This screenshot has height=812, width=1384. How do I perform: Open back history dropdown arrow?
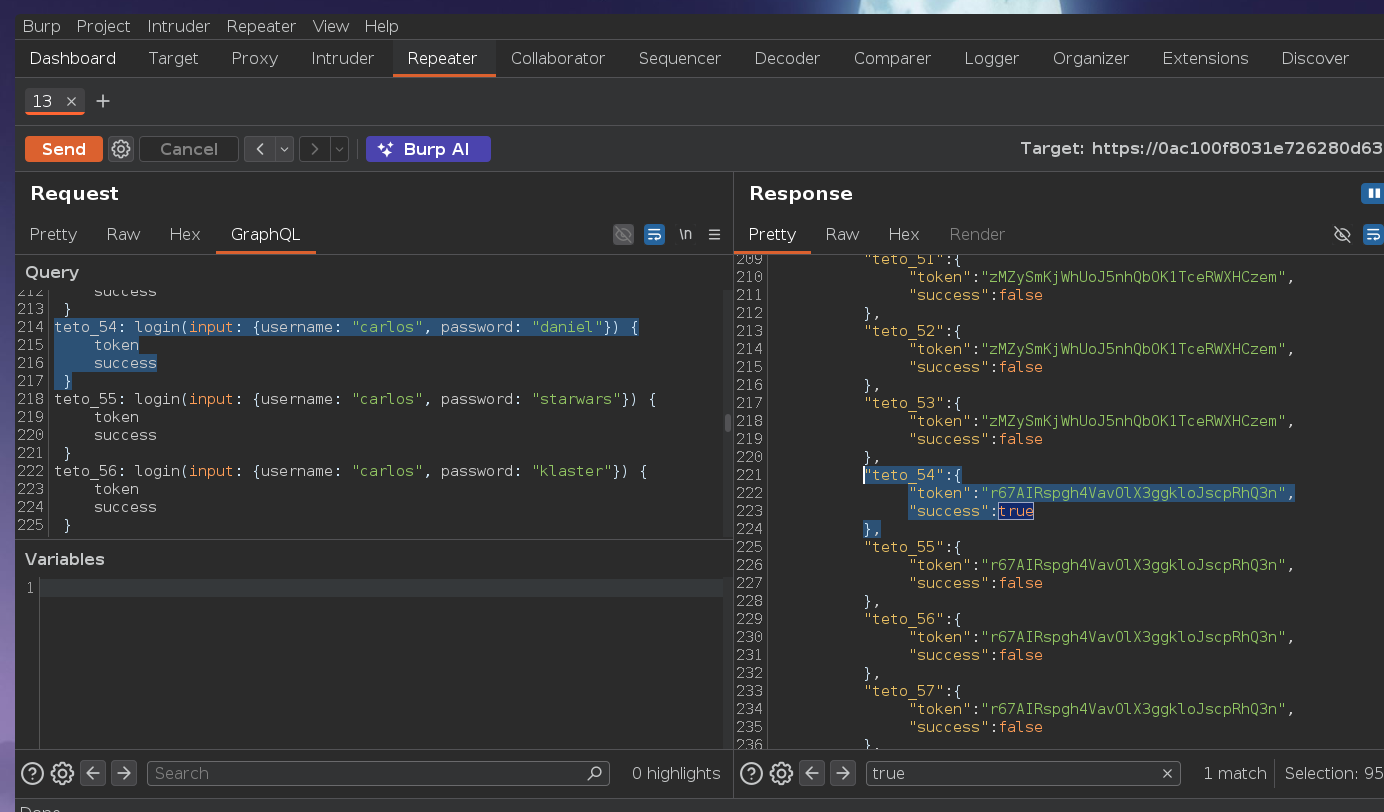pos(284,149)
